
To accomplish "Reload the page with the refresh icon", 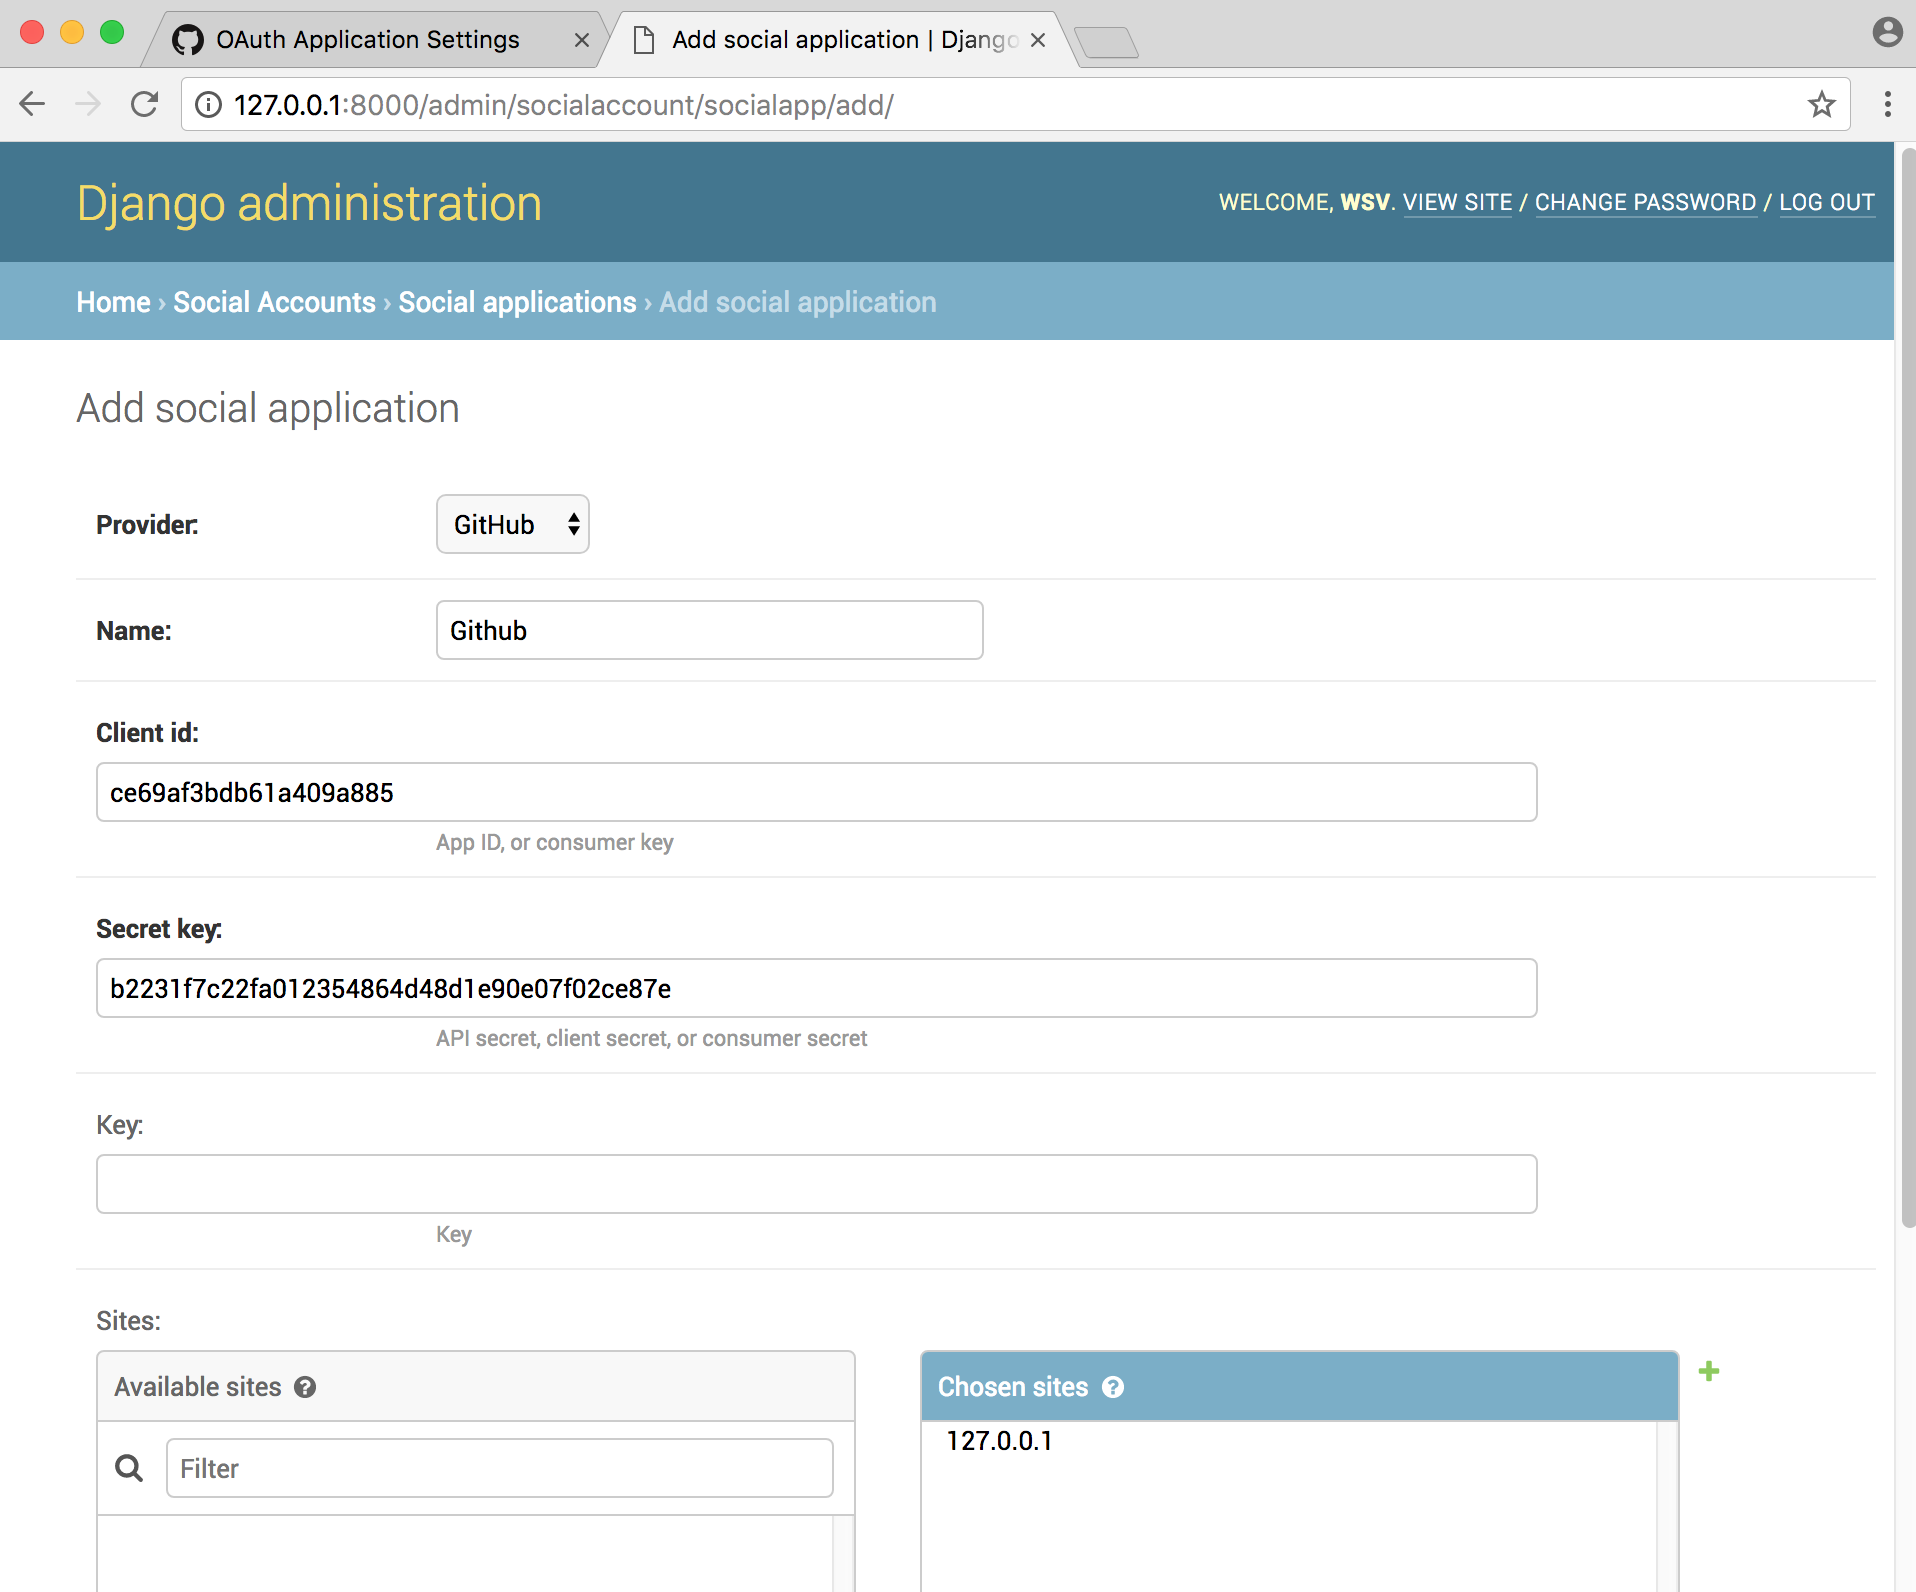I will [145, 104].
